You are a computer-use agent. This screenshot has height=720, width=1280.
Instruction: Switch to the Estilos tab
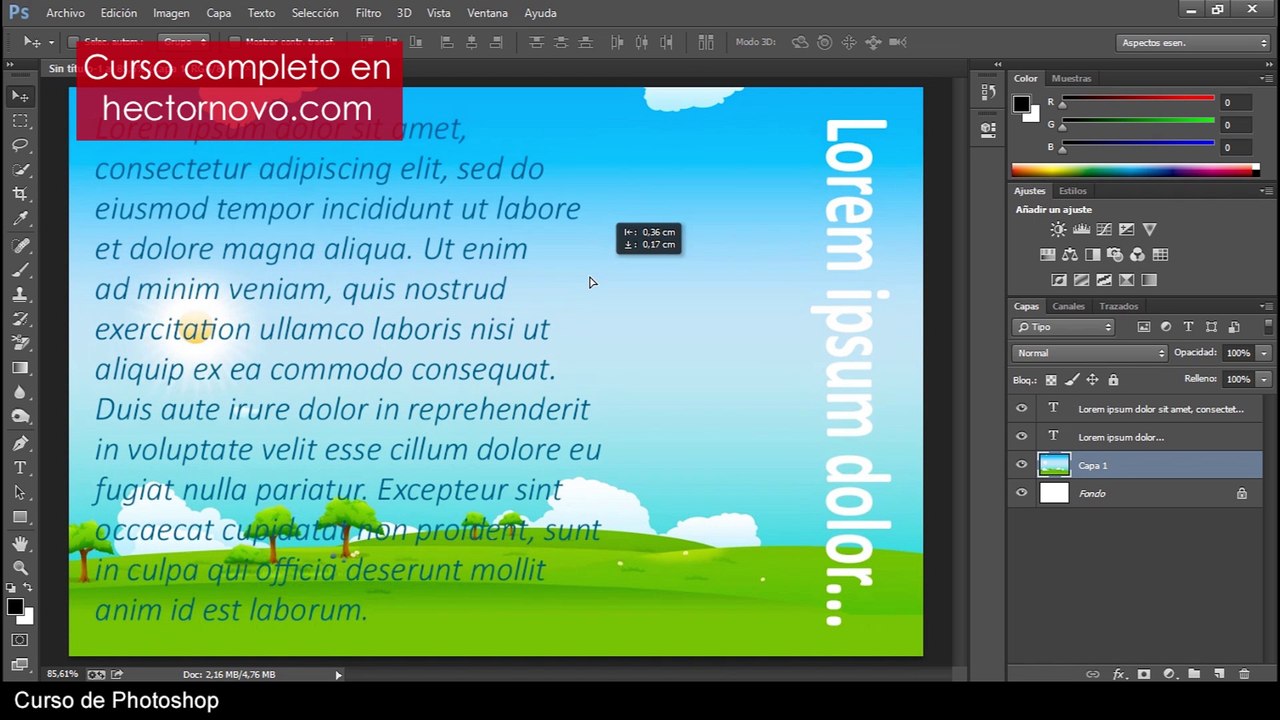[x=1072, y=190]
